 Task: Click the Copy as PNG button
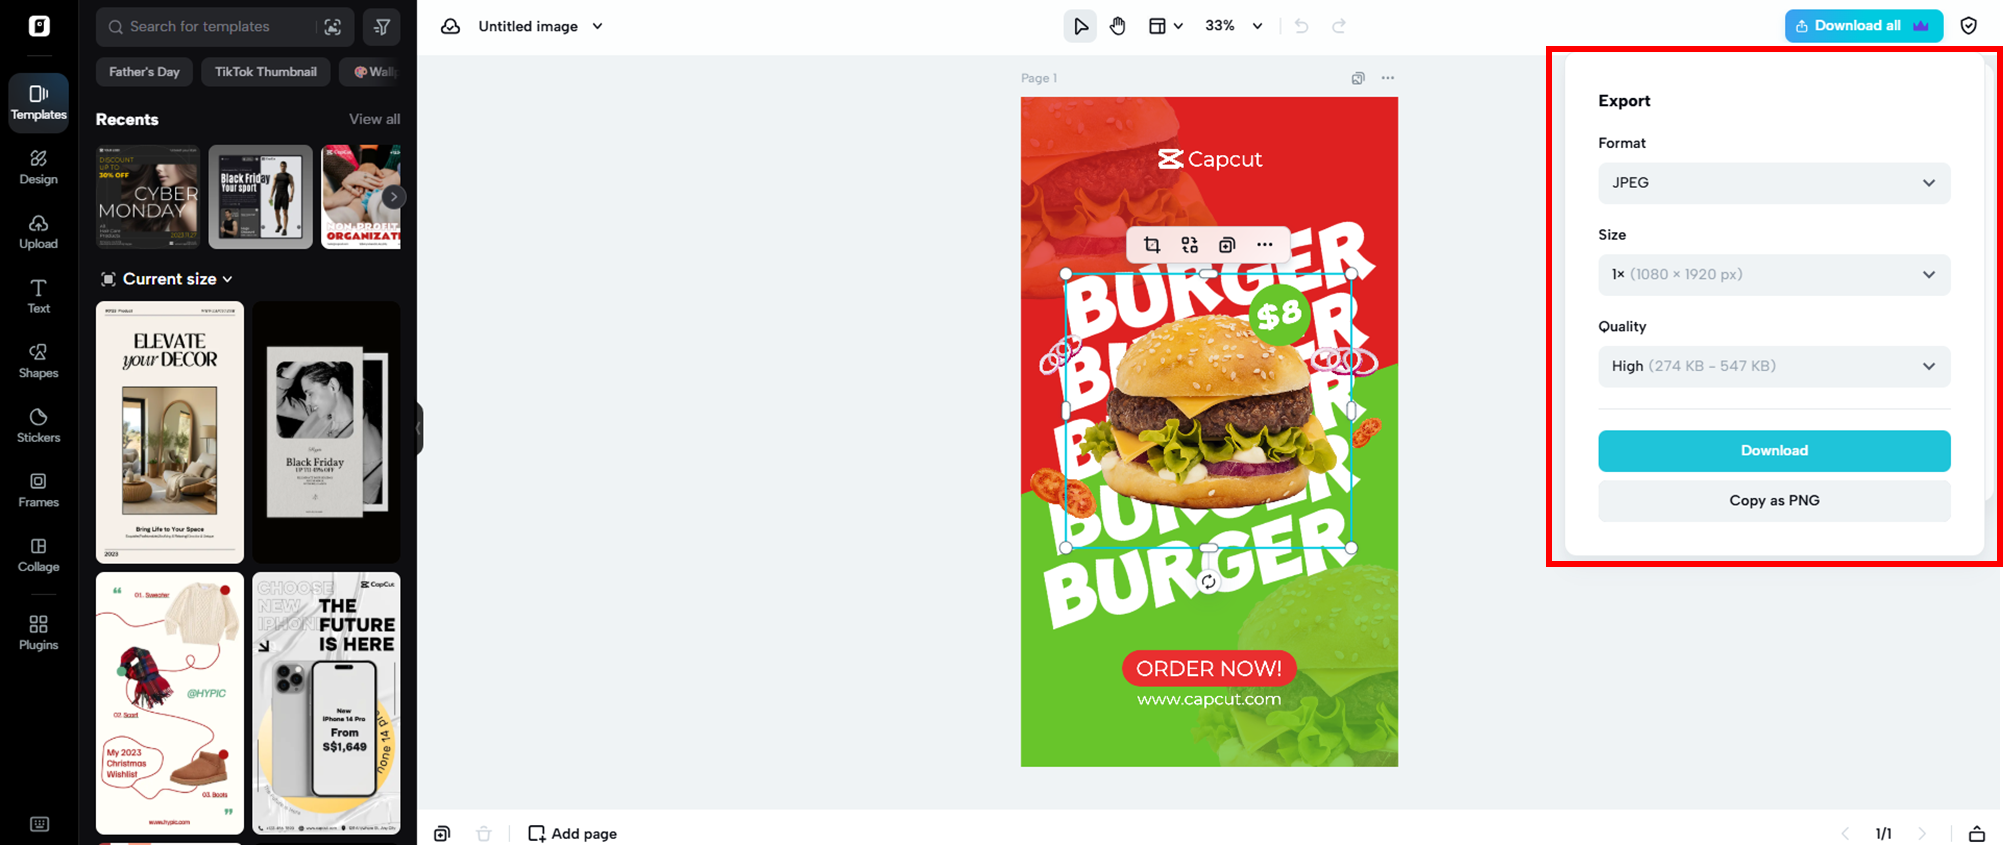tap(1774, 501)
